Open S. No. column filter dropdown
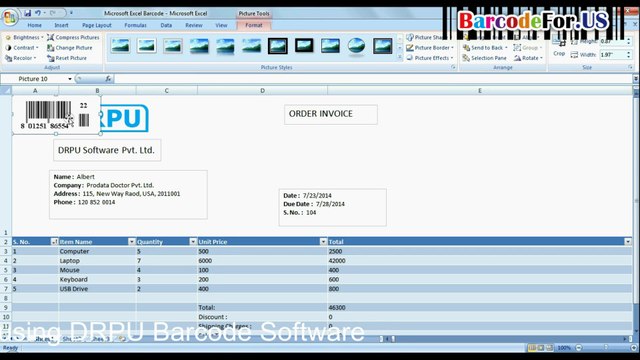 (54, 242)
